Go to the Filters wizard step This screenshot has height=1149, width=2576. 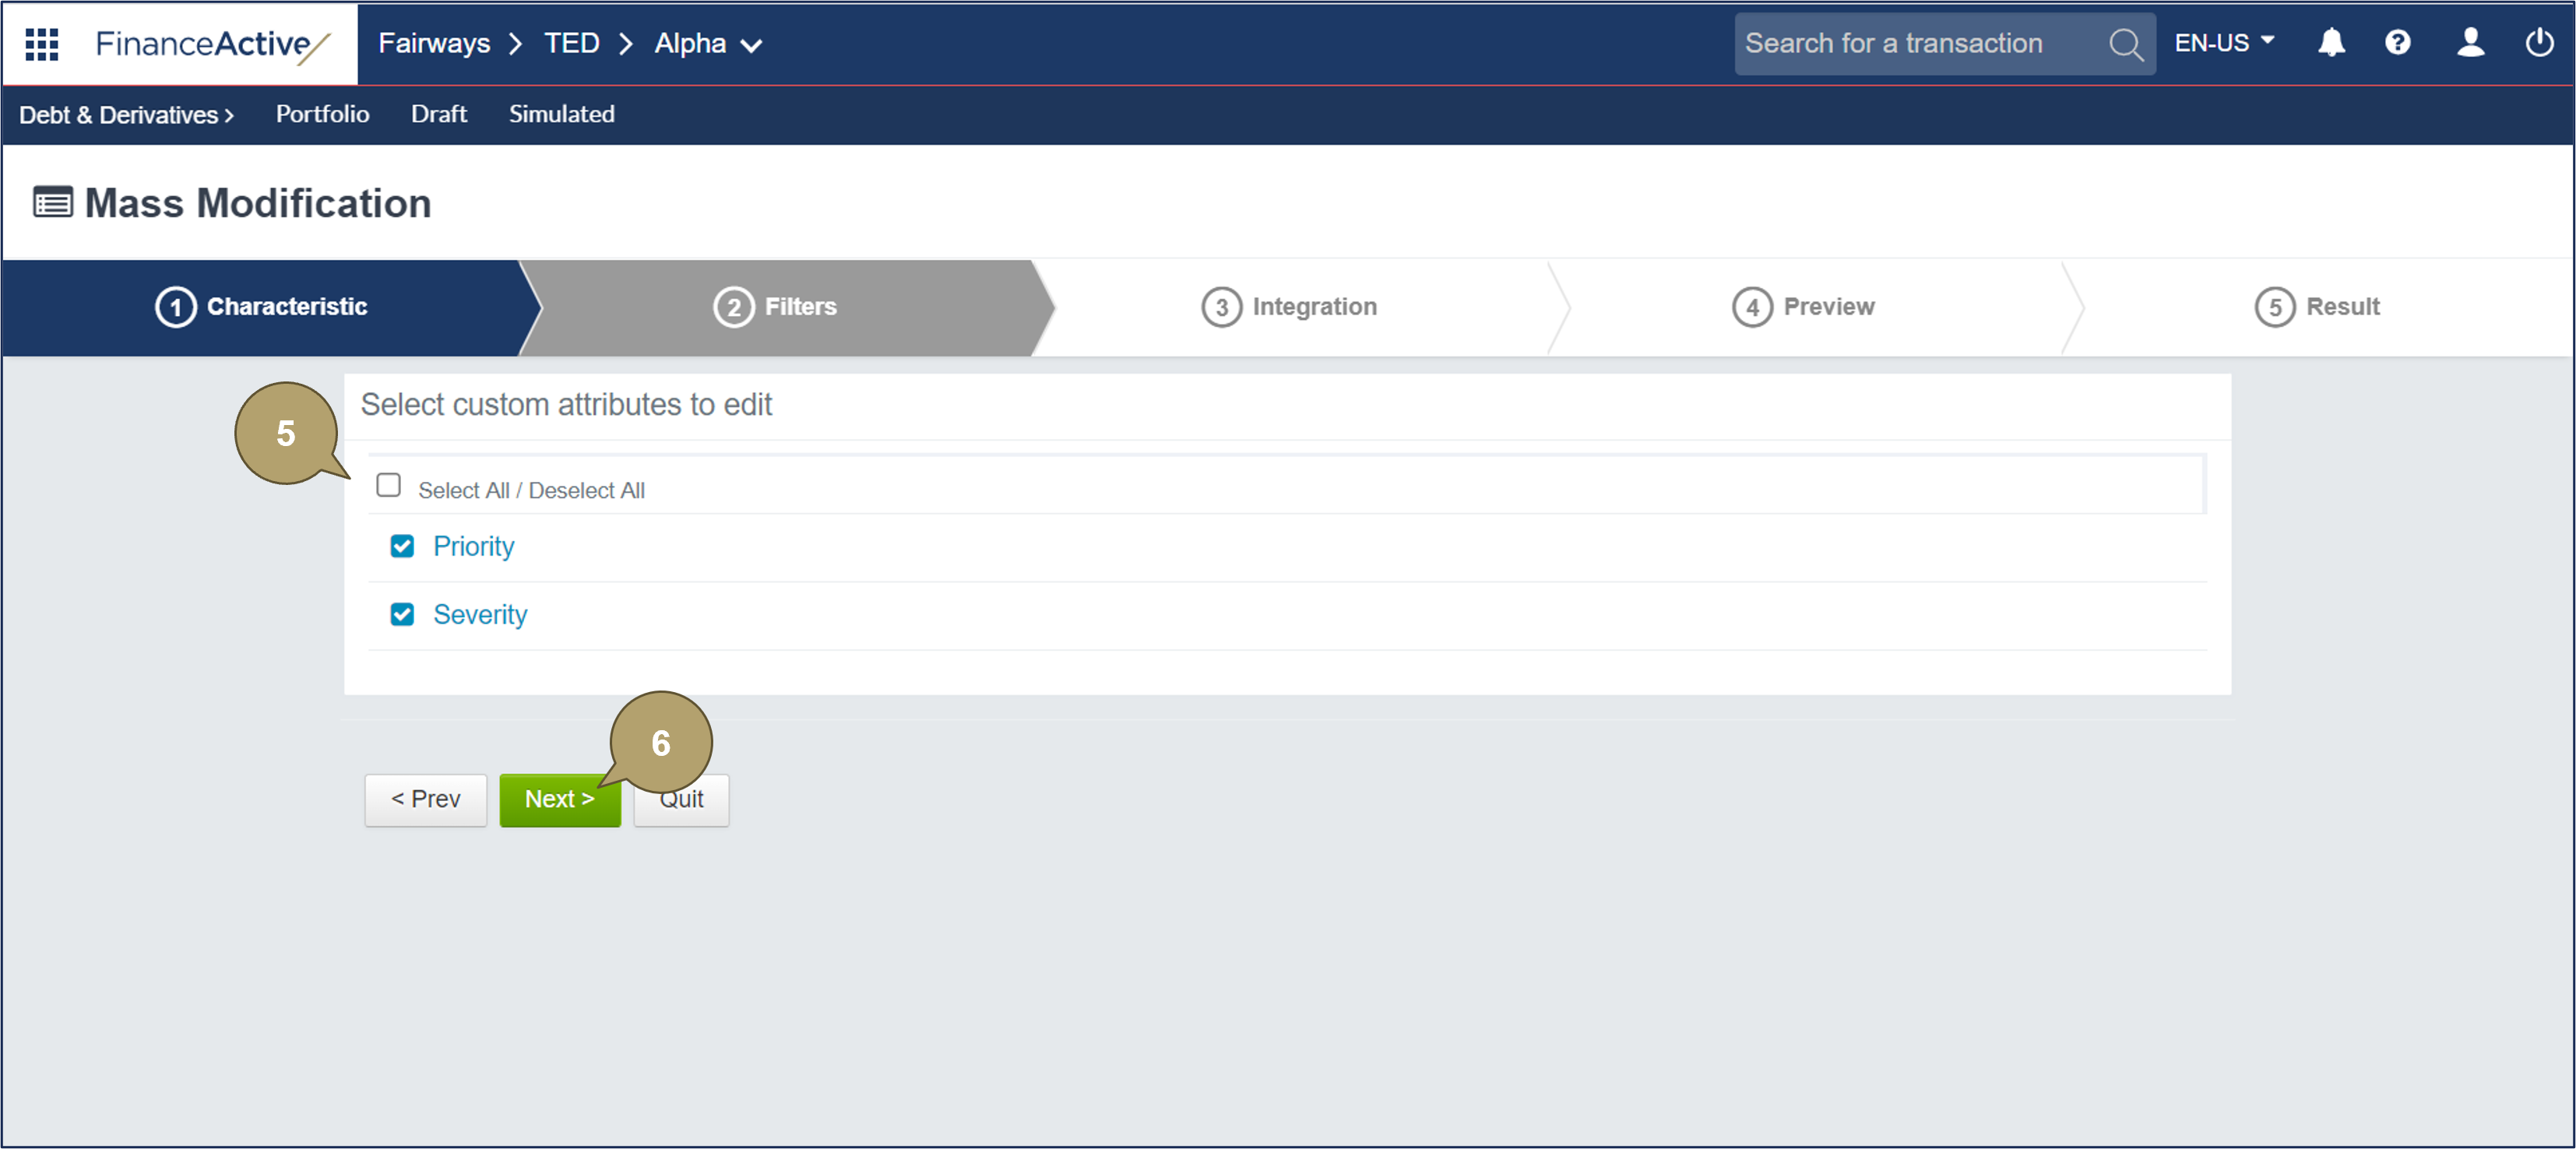(x=776, y=307)
